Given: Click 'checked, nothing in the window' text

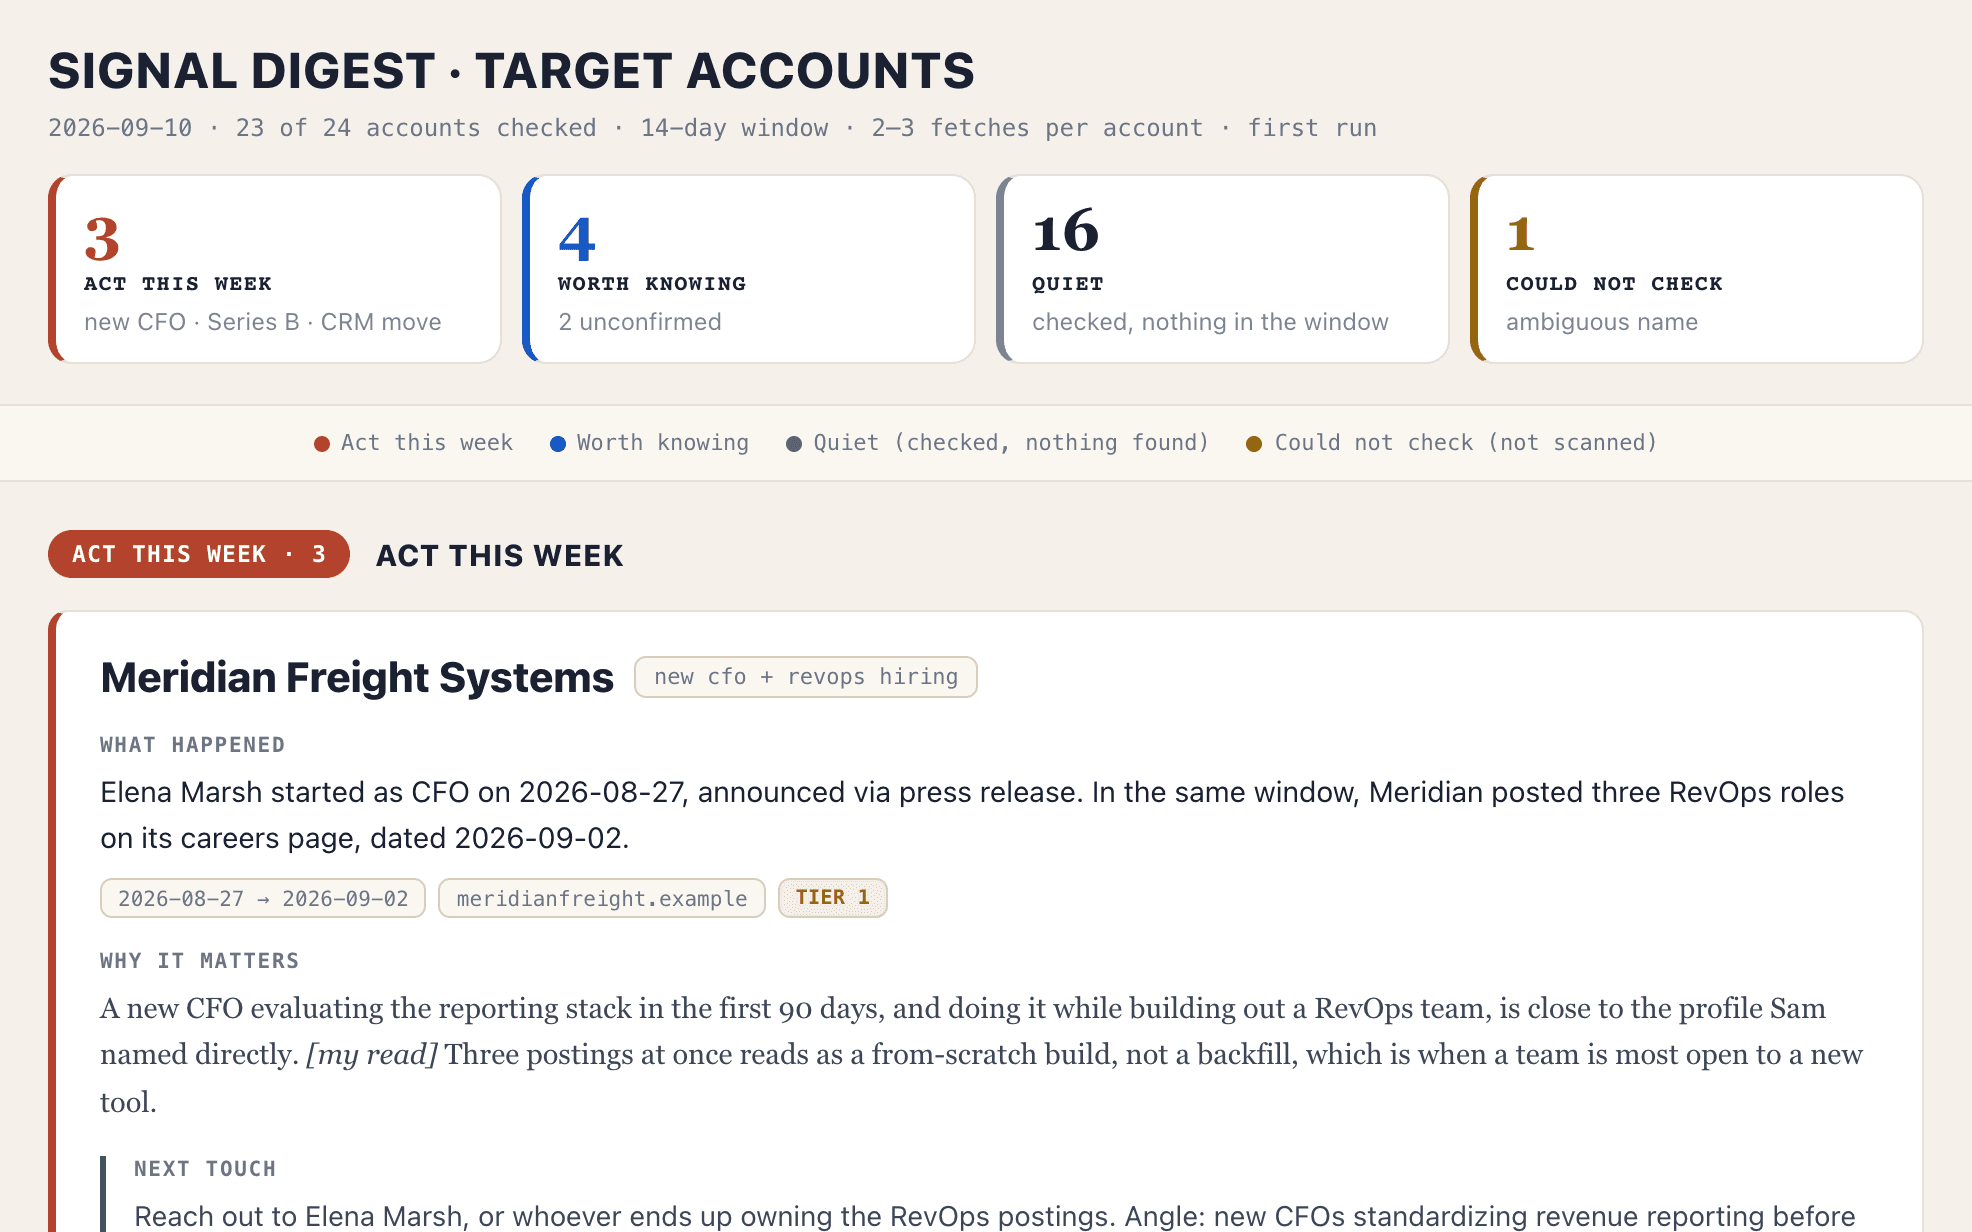Looking at the screenshot, I should point(1210,322).
